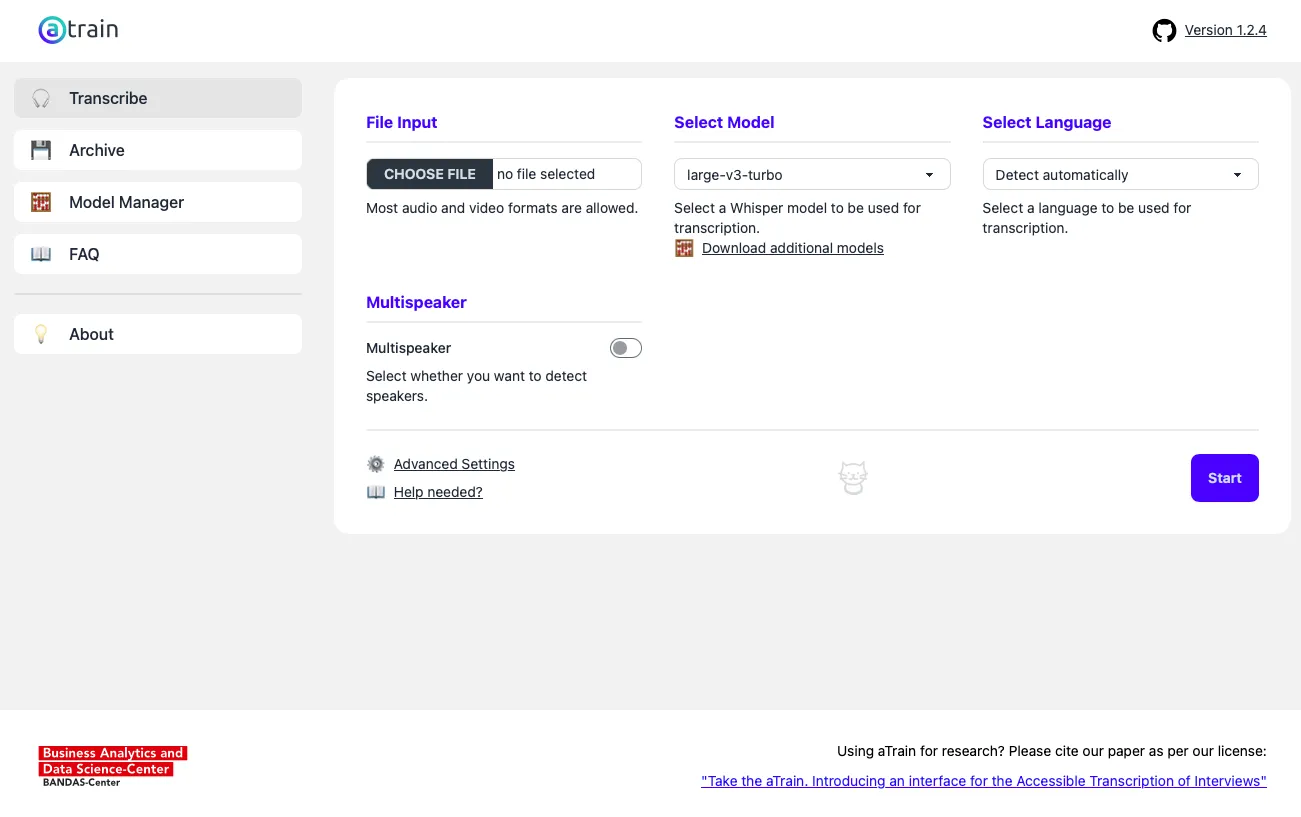Enable the Multispeaker toggle
This screenshot has width=1301, height=817.
[626, 348]
